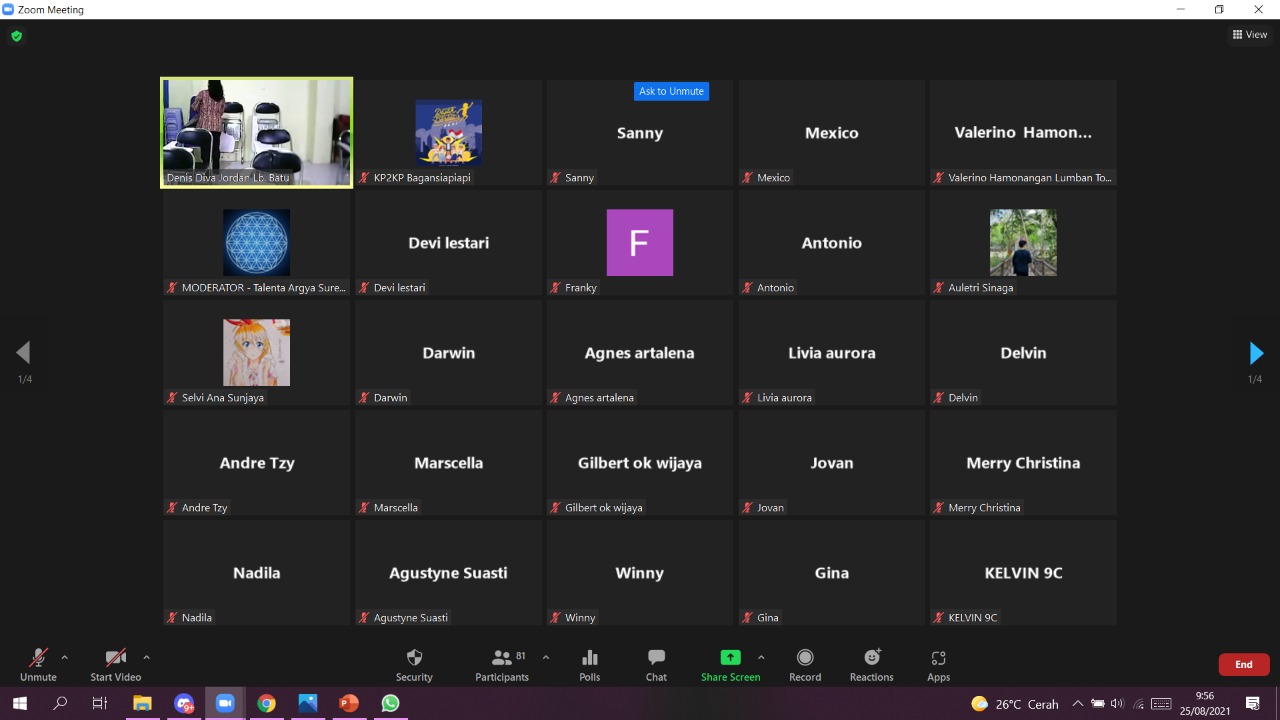Open the Chat panel
The width and height of the screenshot is (1280, 720).
coord(656,658)
